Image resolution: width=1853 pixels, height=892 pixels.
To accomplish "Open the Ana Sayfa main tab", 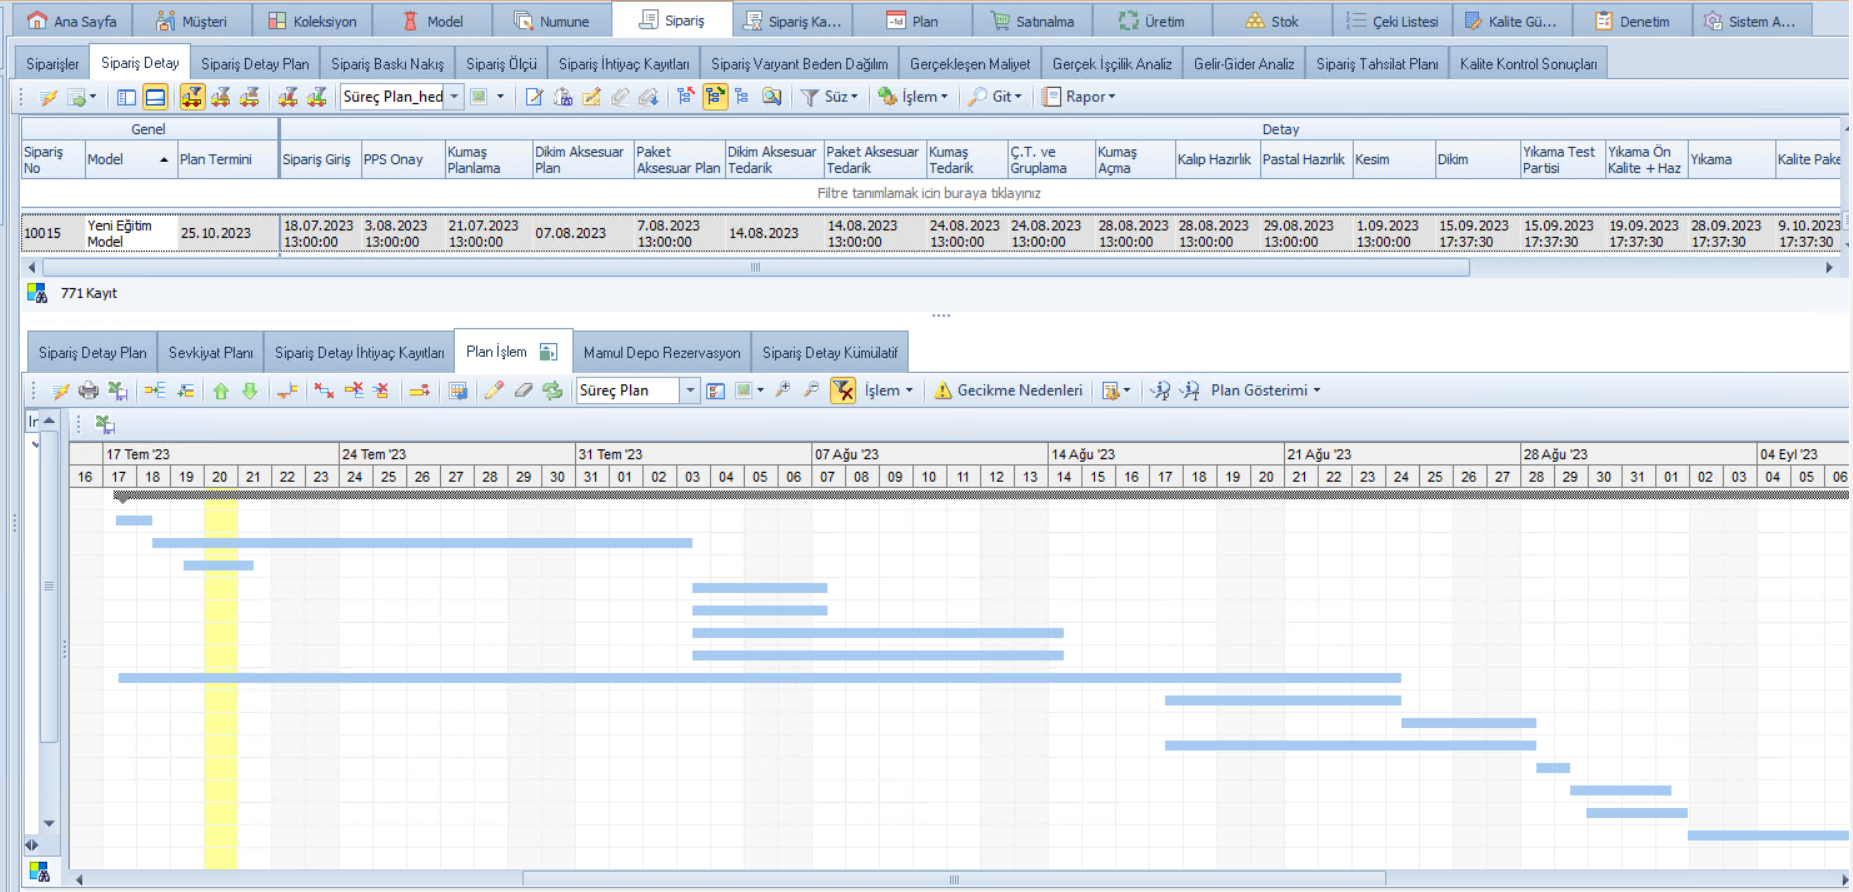I will pos(72,21).
